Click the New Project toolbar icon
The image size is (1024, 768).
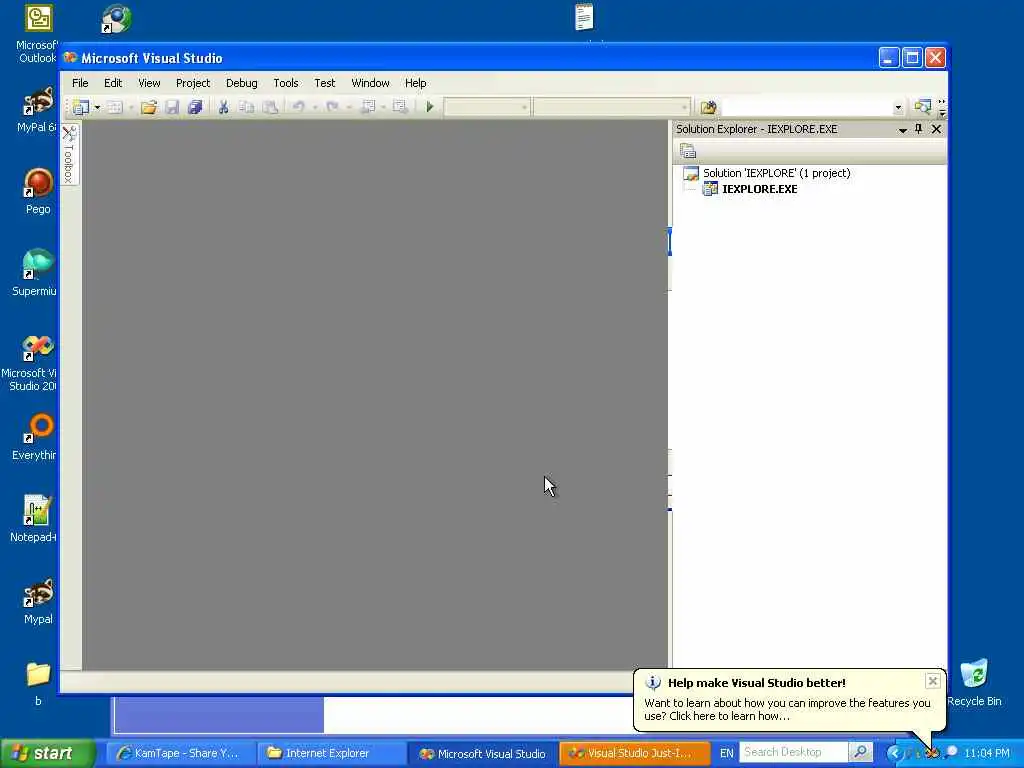[x=81, y=107]
